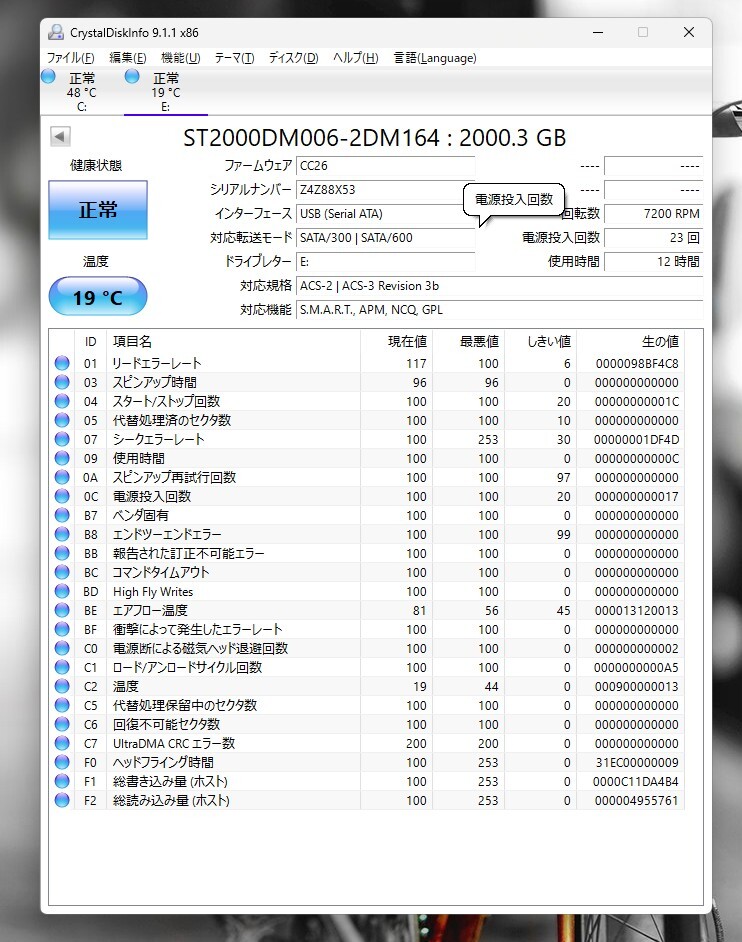This screenshot has width=742, height=942.
Task: Select the E: drive tab at 19 °C
Action: pyautogui.click(x=166, y=91)
